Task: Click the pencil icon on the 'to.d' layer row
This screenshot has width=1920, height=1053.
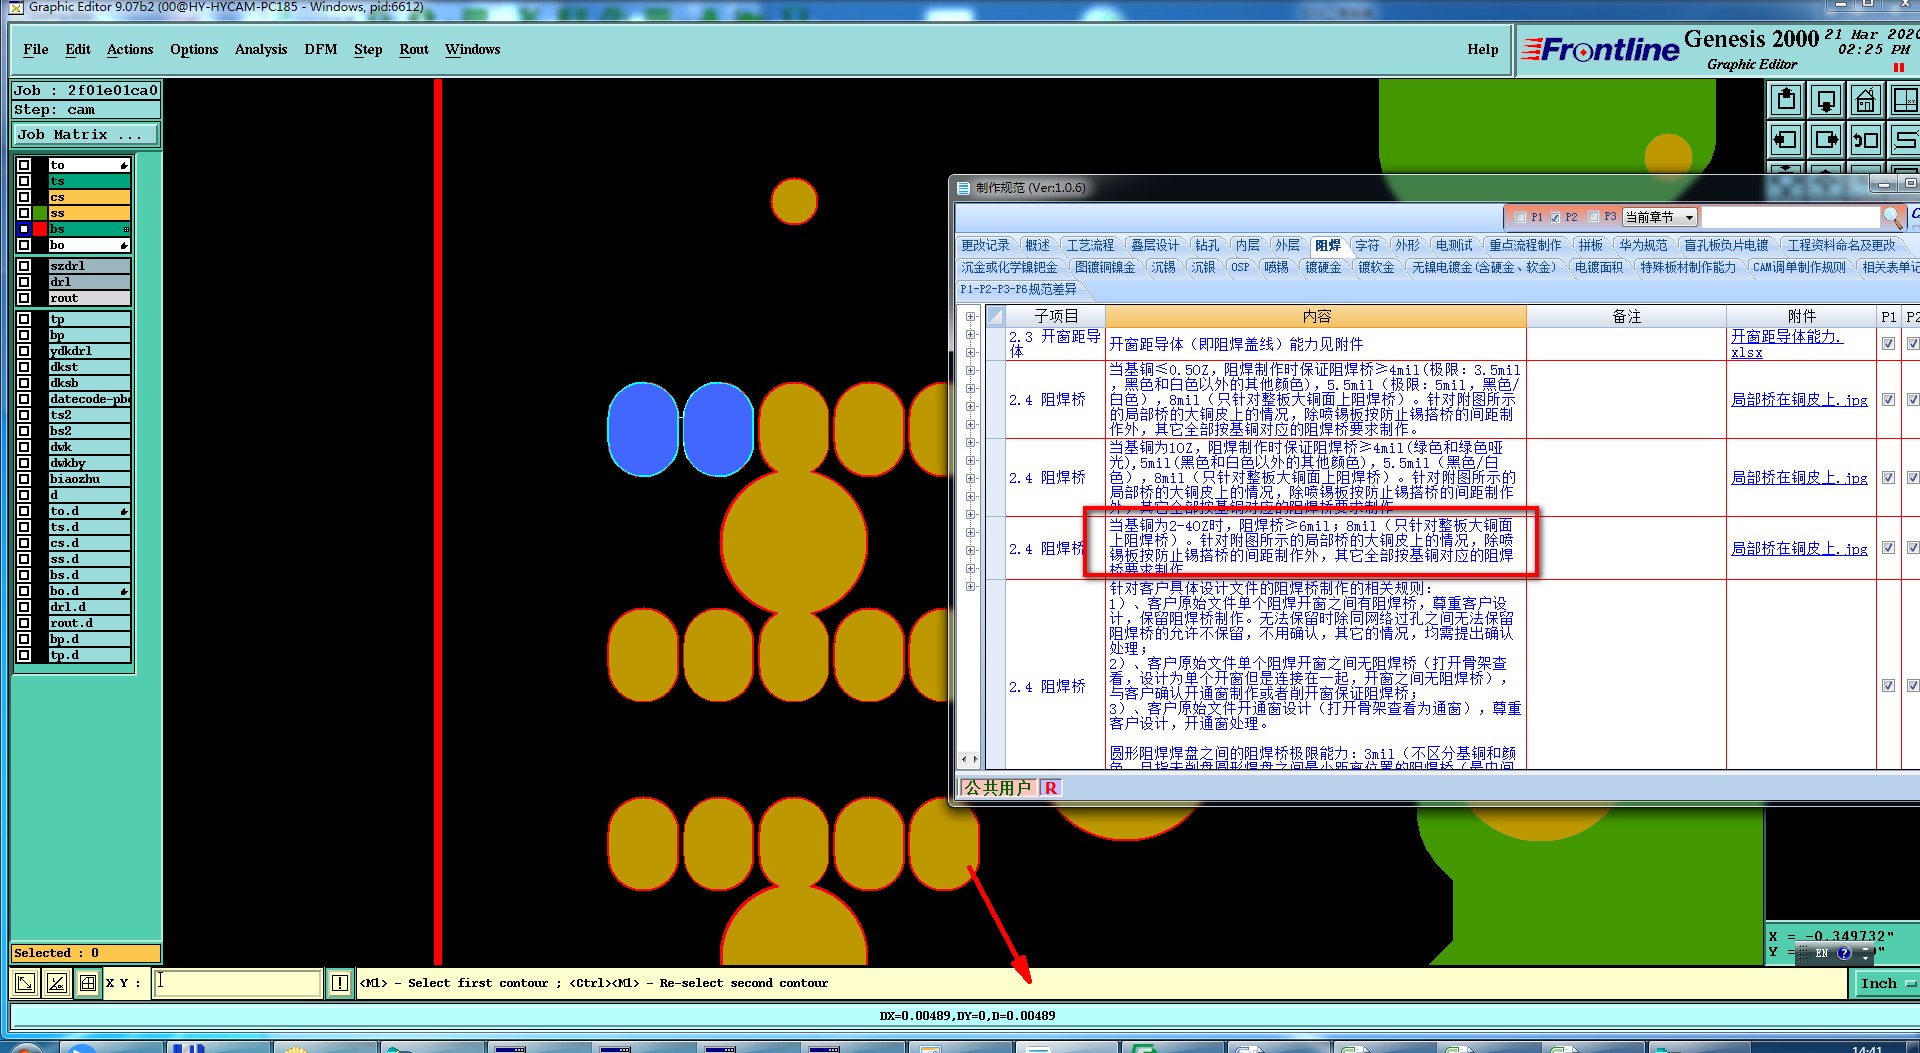Action: (x=124, y=511)
